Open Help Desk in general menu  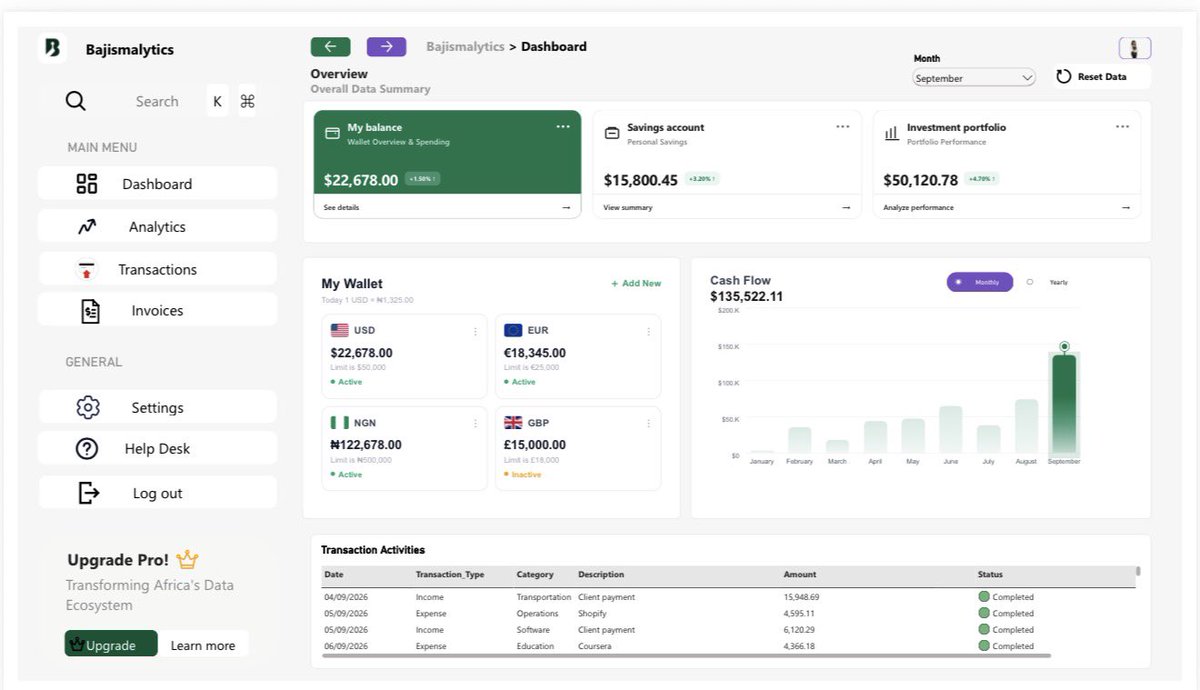157,448
